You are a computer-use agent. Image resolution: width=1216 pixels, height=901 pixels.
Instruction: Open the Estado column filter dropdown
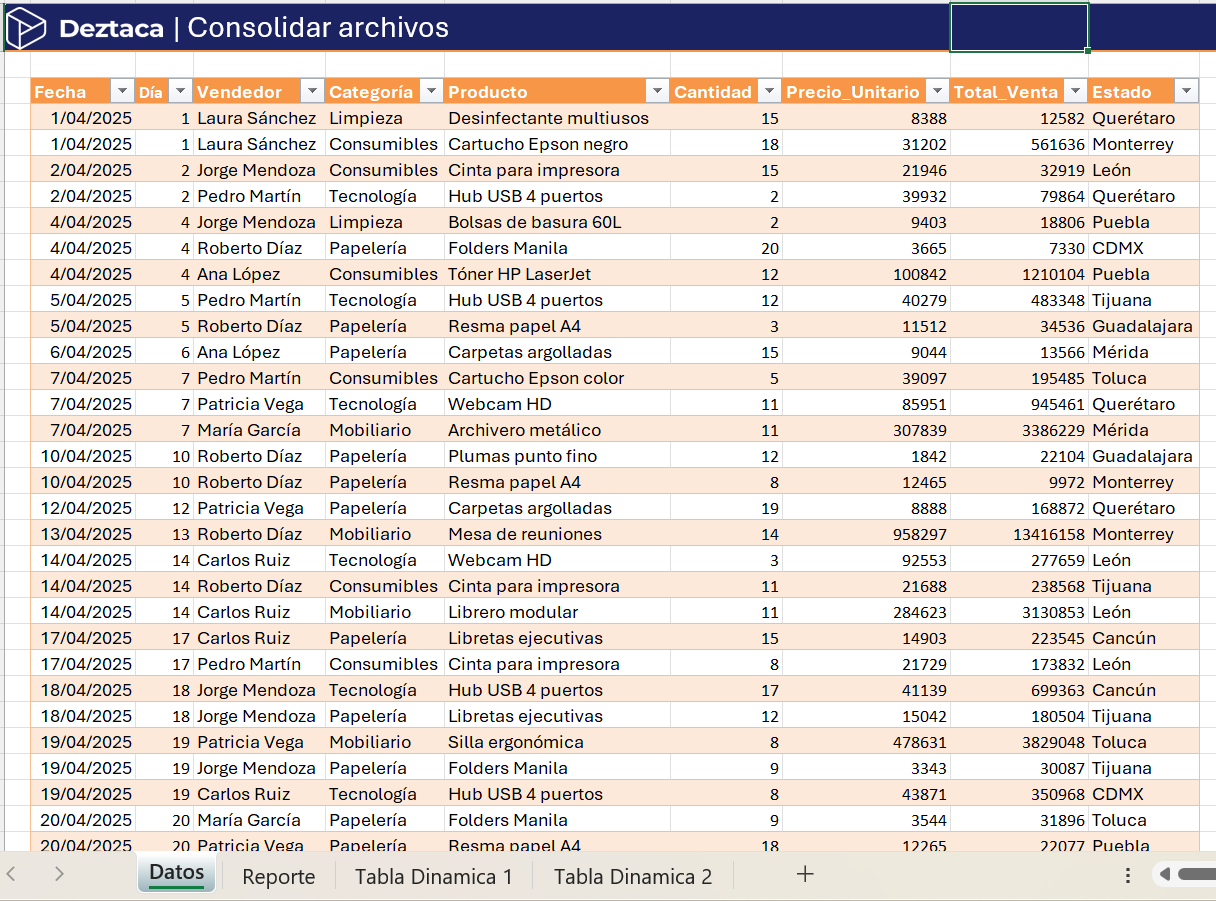click(1186, 91)
